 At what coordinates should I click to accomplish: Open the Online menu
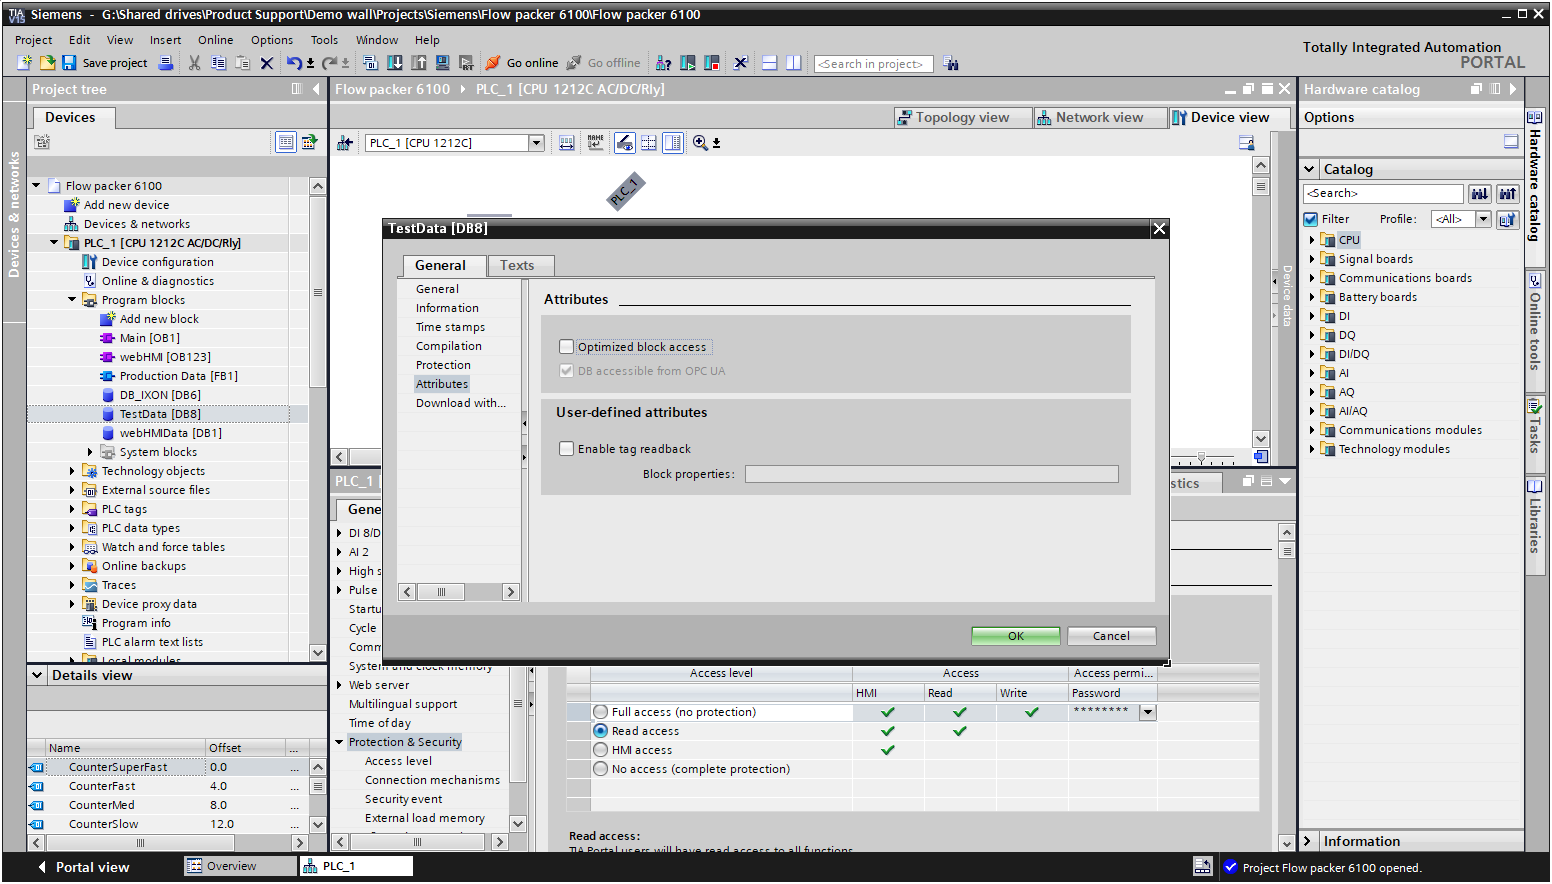coord(215,40)
